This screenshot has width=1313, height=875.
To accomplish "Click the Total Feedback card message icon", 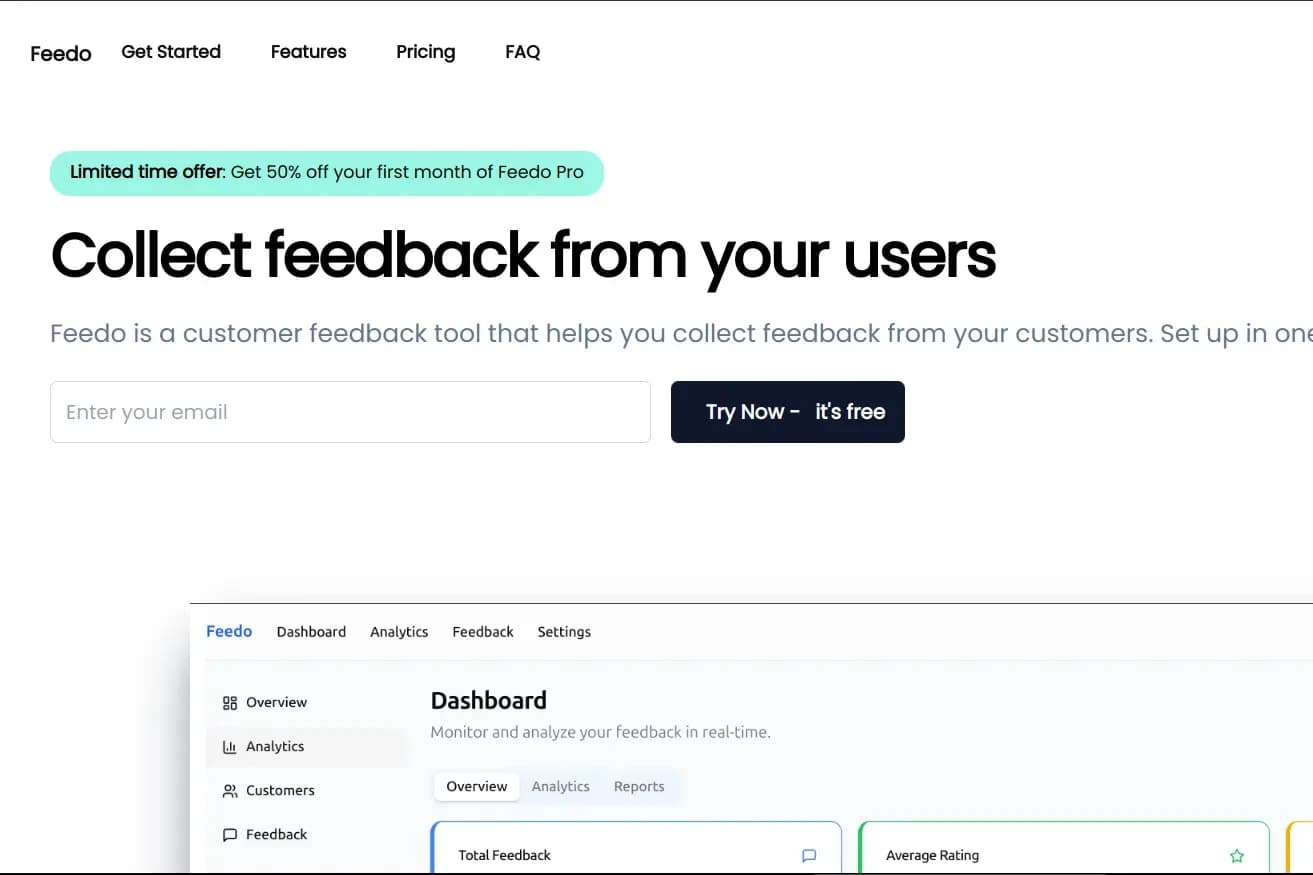I will pyautogui.click(x=809, y=856).
